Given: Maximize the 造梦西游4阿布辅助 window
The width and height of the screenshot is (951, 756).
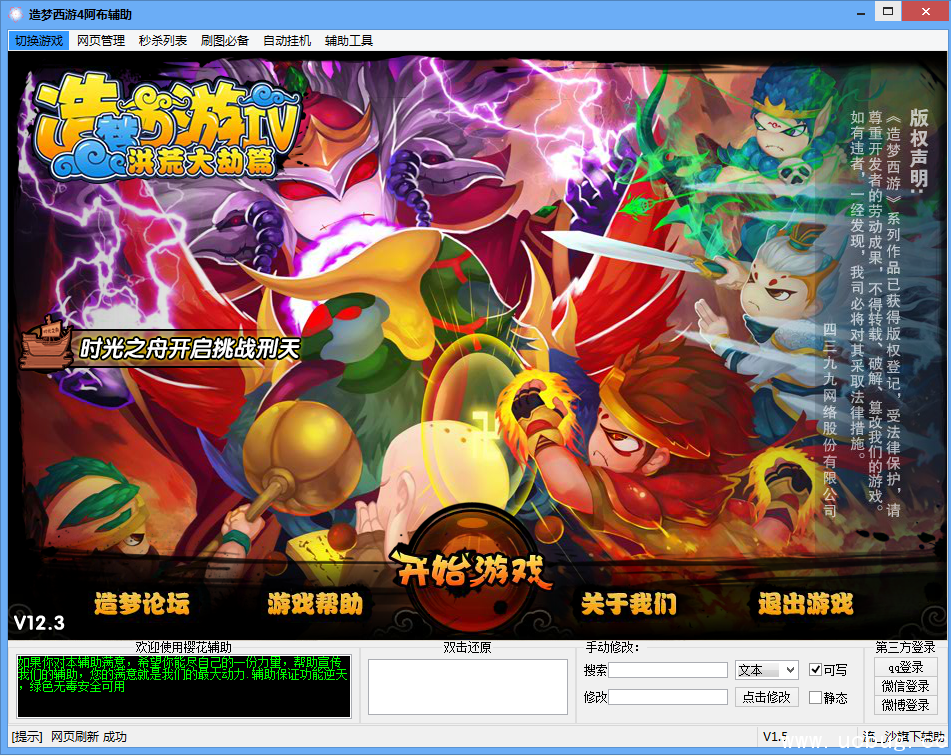Looking at the screenshot, I should click(x=888, y=12).
